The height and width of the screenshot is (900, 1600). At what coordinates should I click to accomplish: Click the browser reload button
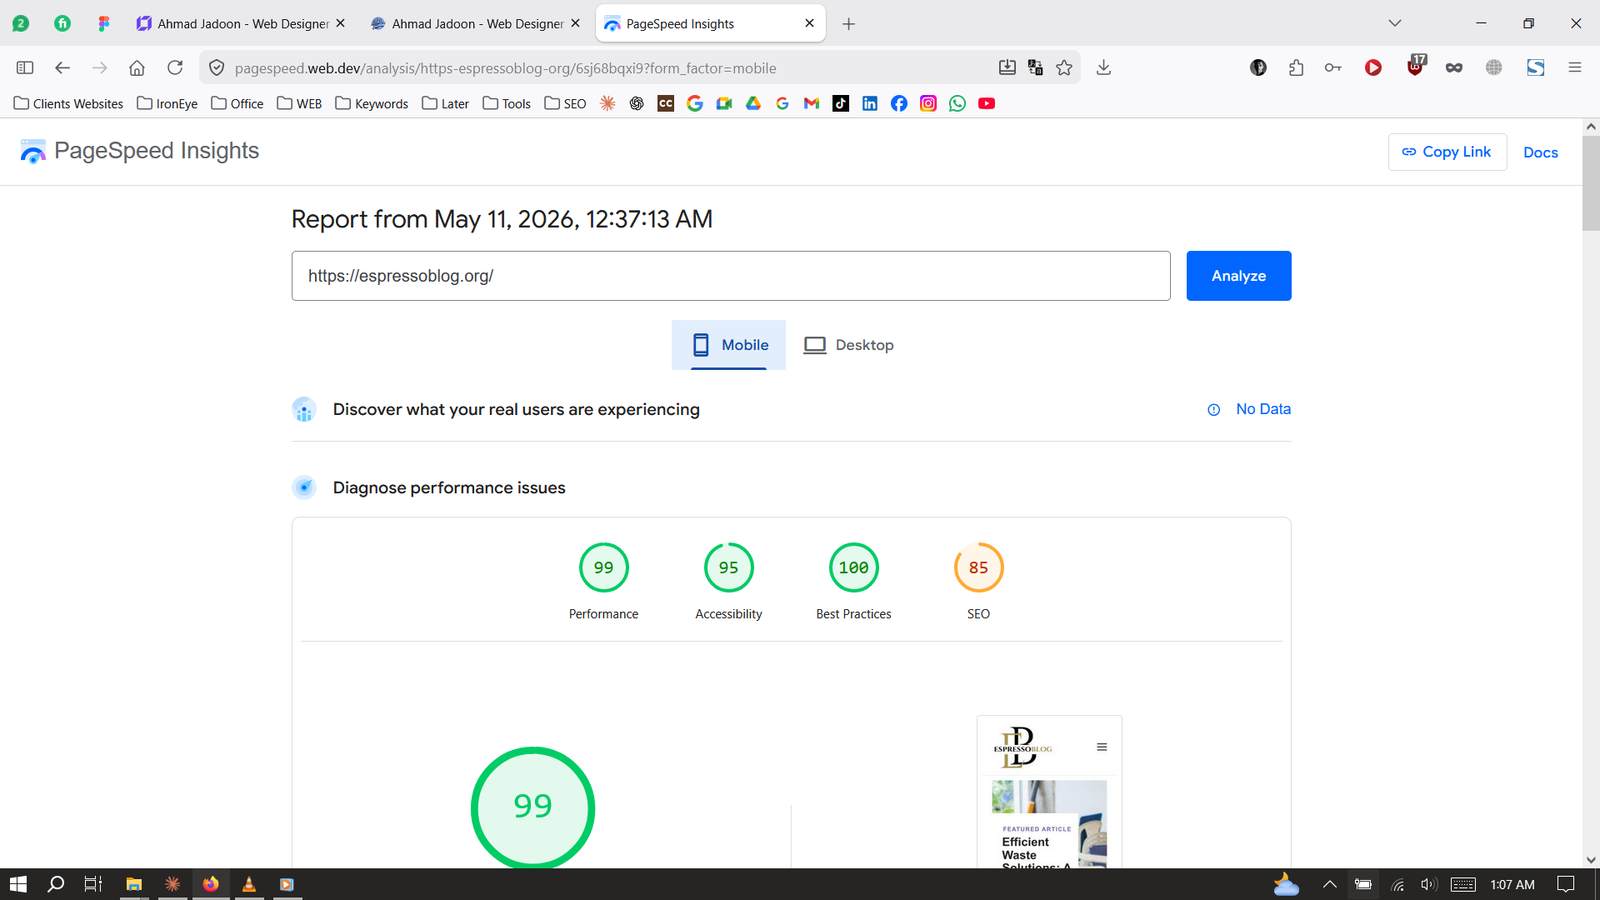pos(175,68)
